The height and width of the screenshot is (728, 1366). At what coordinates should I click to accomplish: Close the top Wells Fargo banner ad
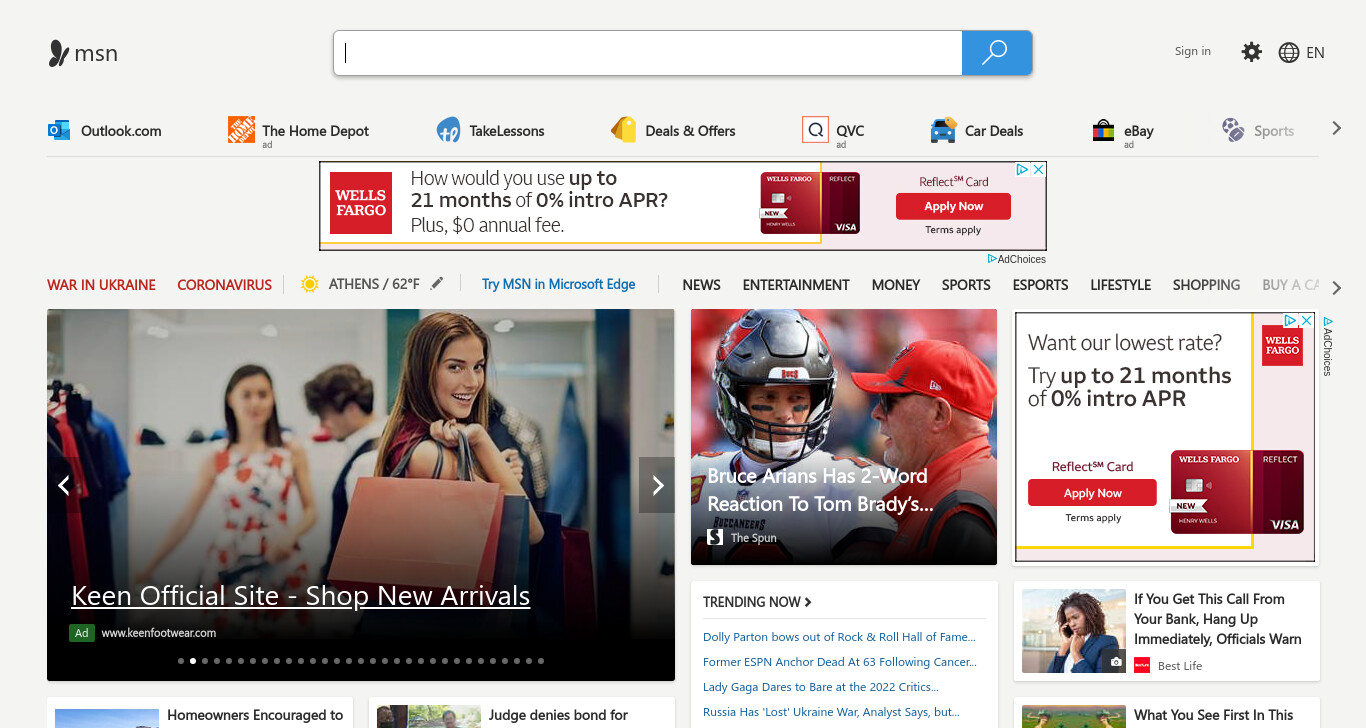pos(1038,170)
